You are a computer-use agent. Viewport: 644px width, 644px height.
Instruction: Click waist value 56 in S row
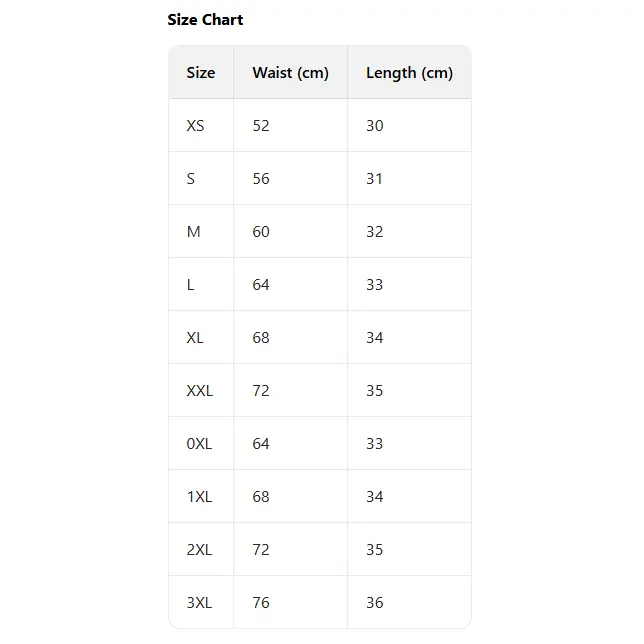[261, 178]
